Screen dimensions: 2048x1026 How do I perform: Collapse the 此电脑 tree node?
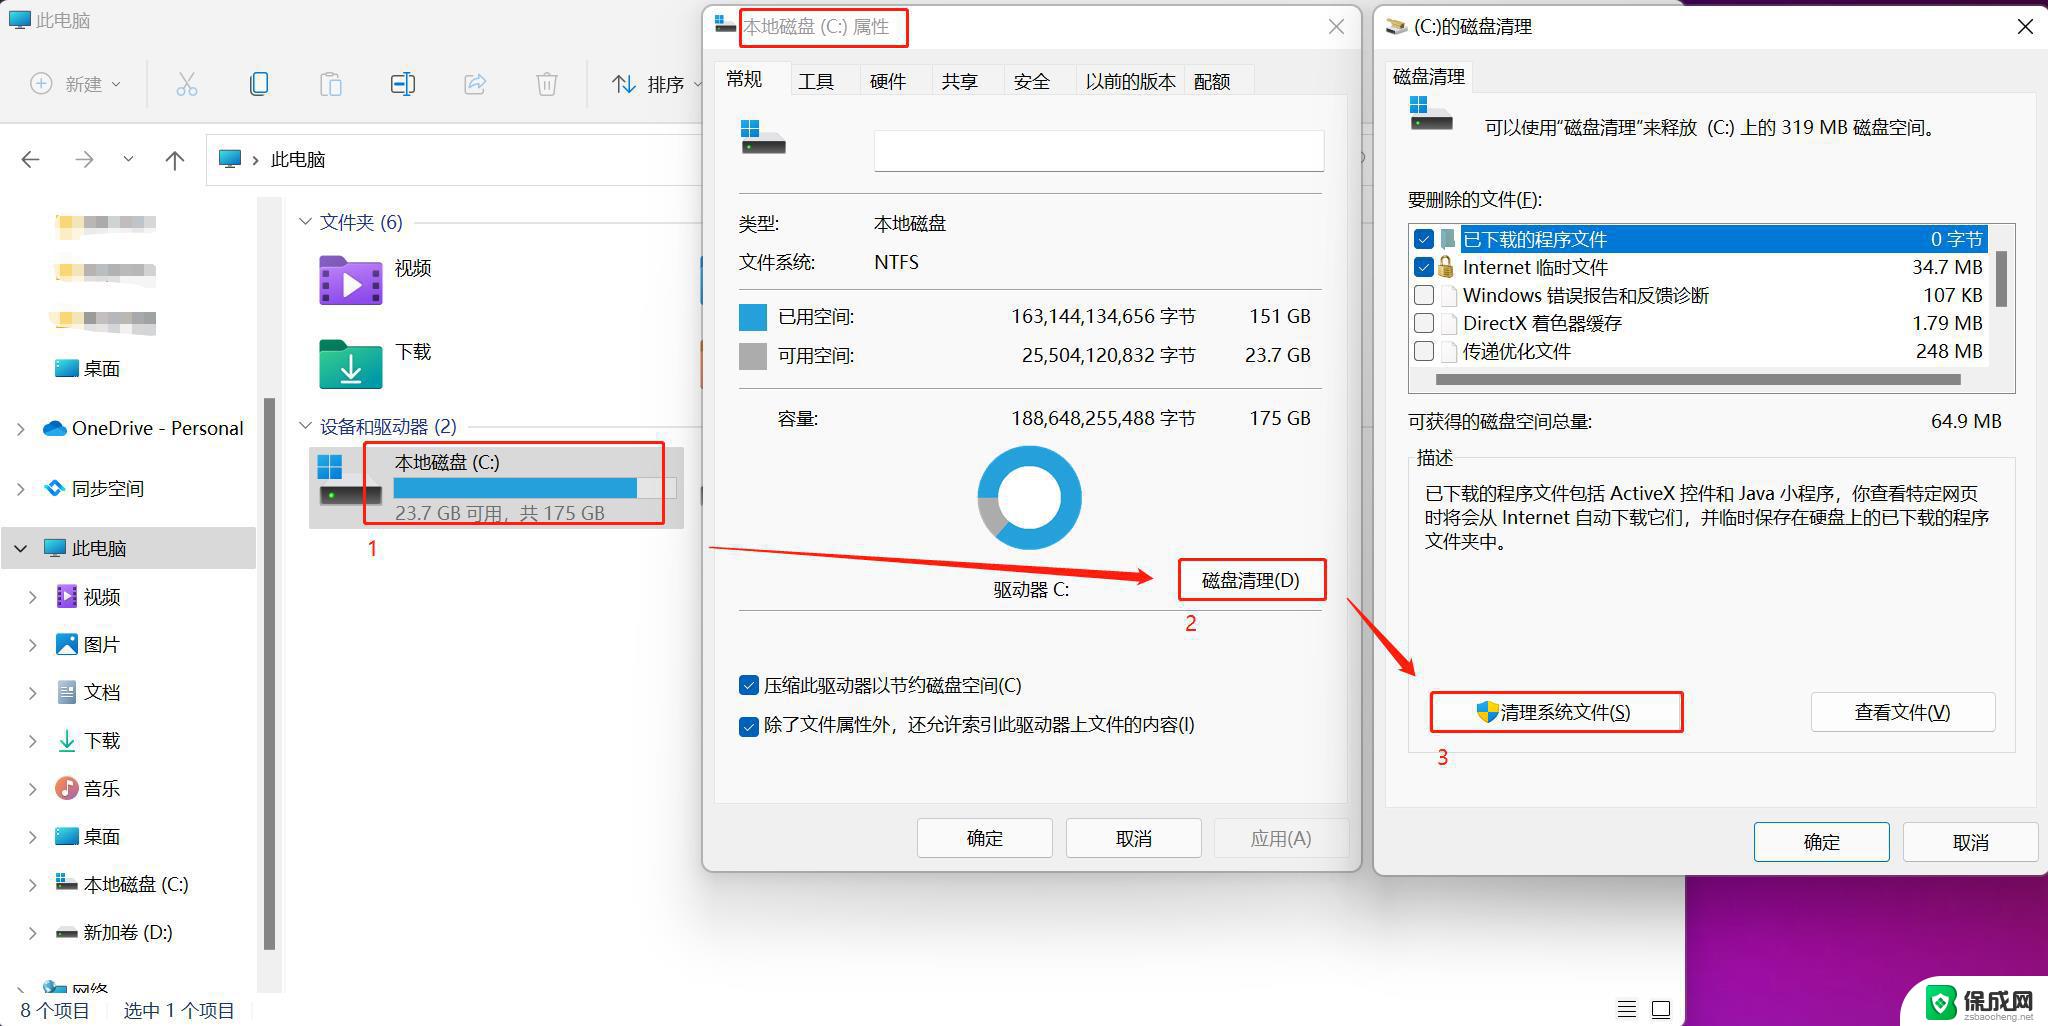click(x=21, y=548)
